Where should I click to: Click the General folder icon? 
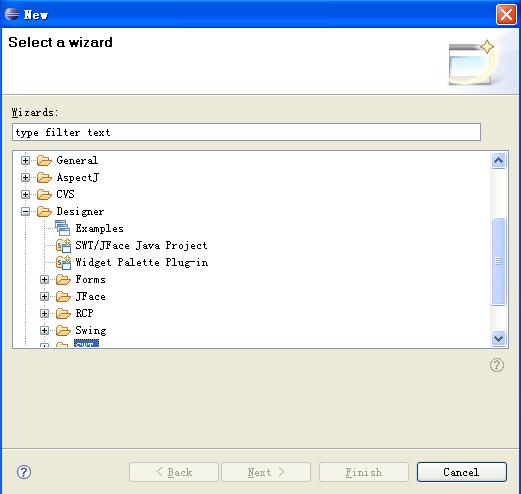[44, 161]
